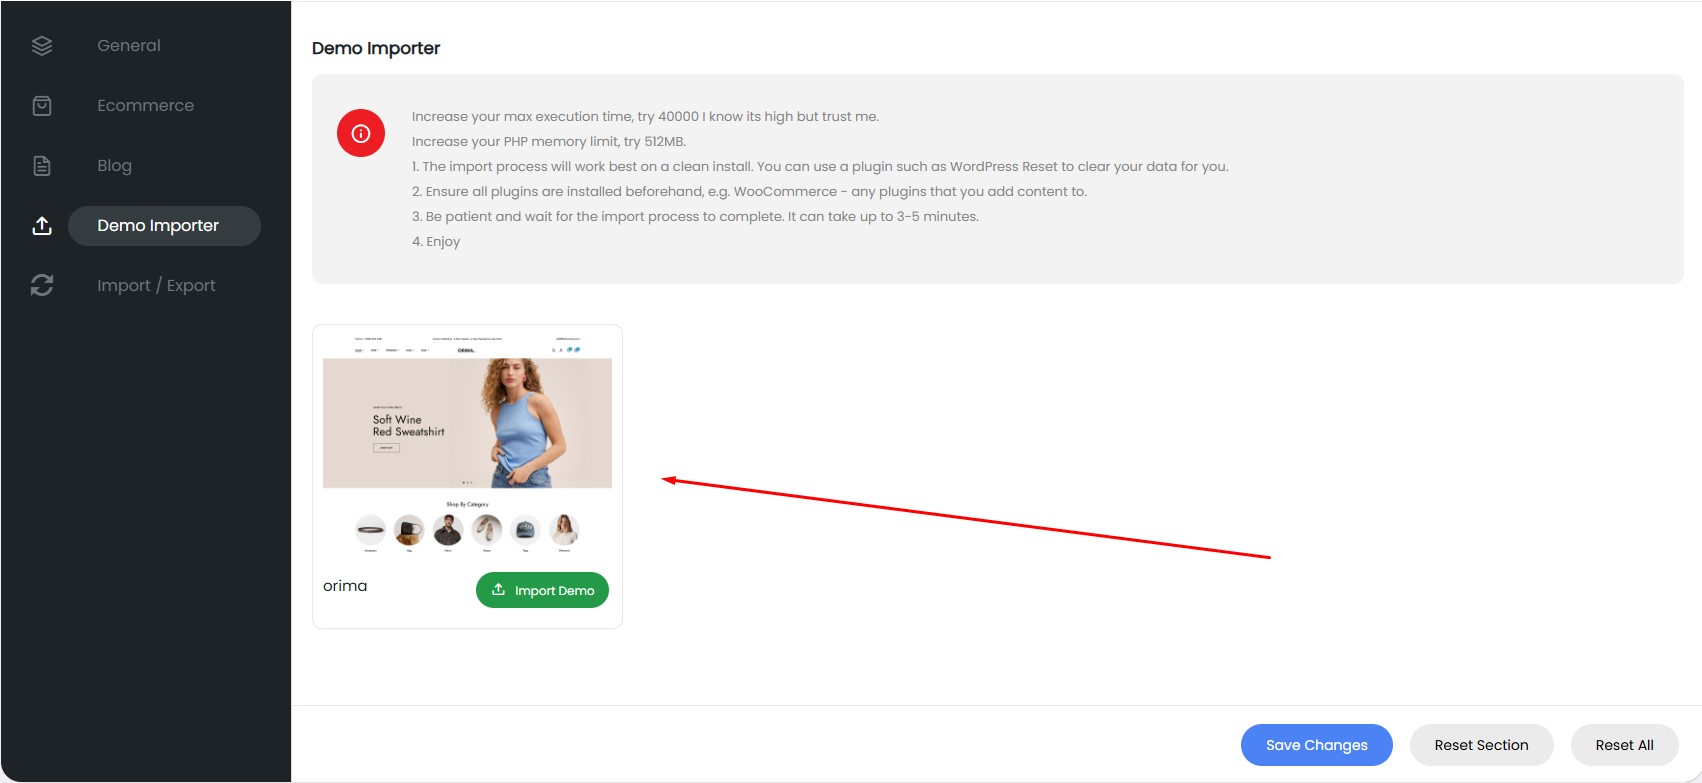
Task: Click the Ecommerce shopping bag icon
Action: pyautogui.click(x=42, y=106)
